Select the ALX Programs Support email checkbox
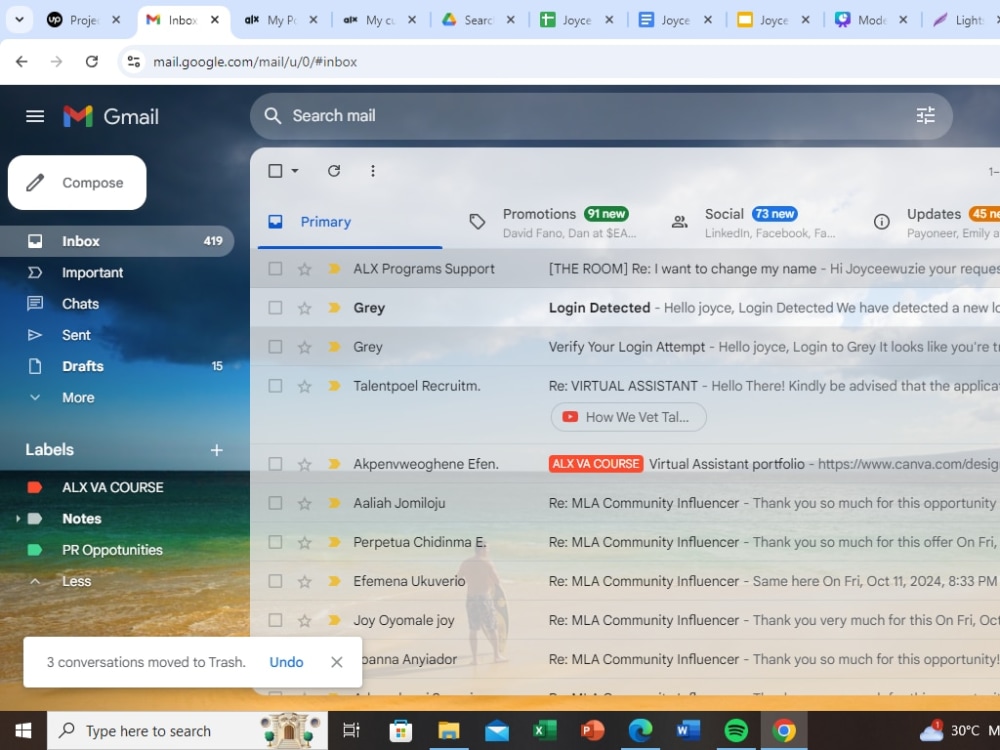Screen dimensions: 1000x750 tap(275, 269)
